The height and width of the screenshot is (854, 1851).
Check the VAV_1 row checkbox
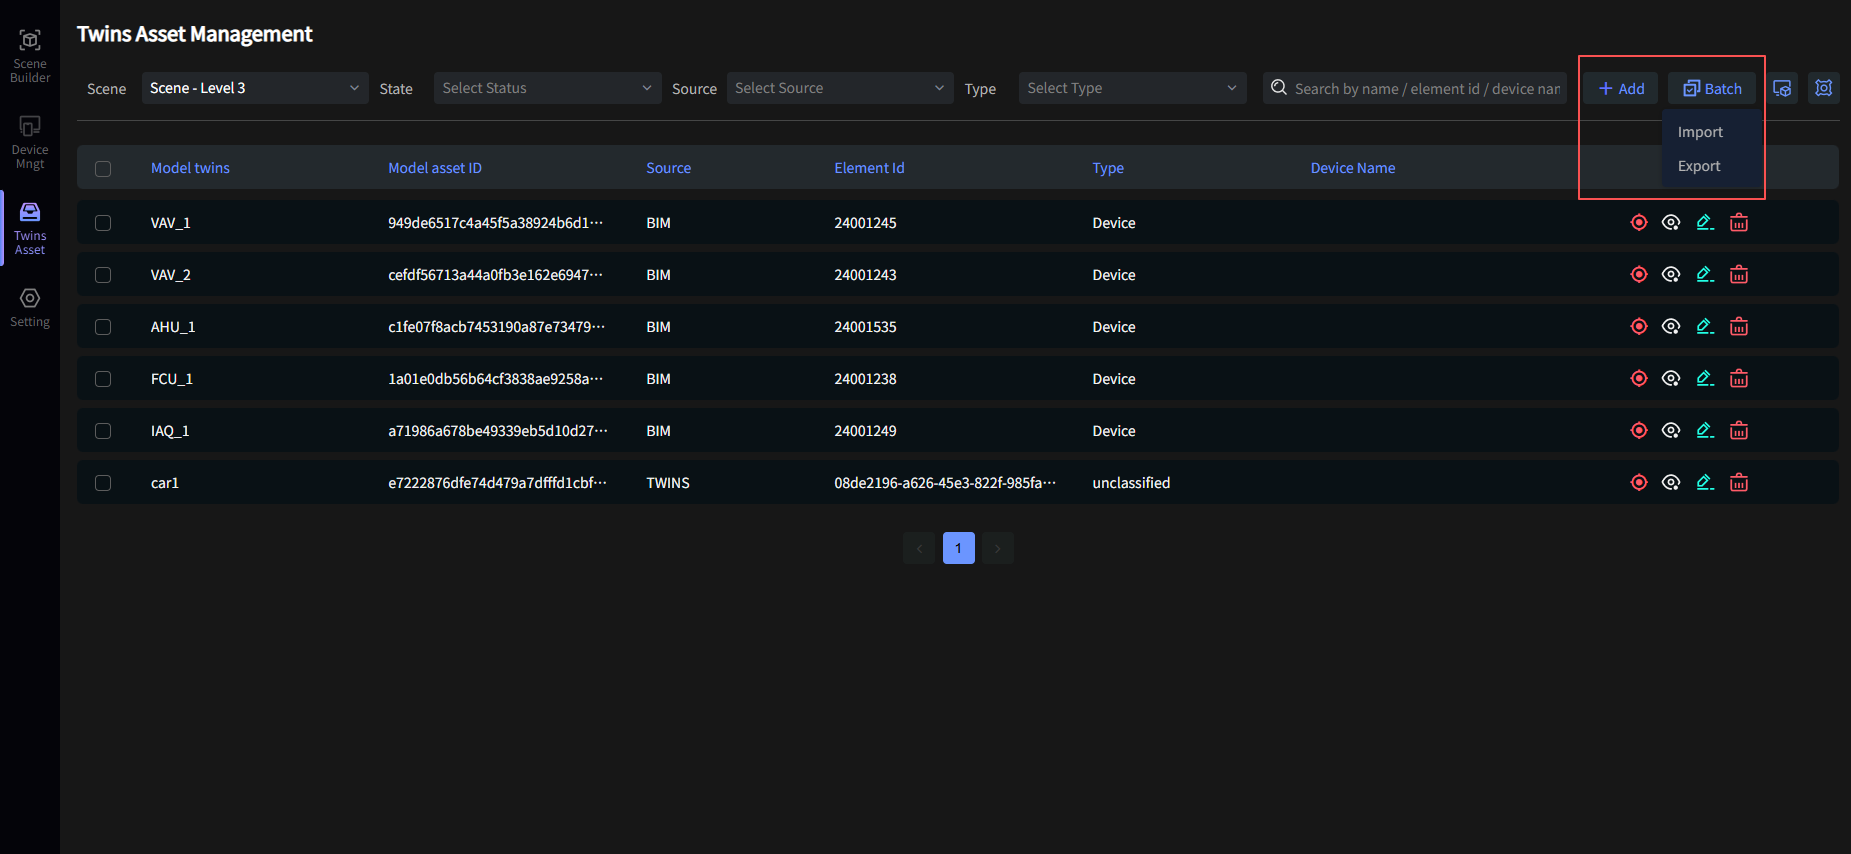coord(103,223)
